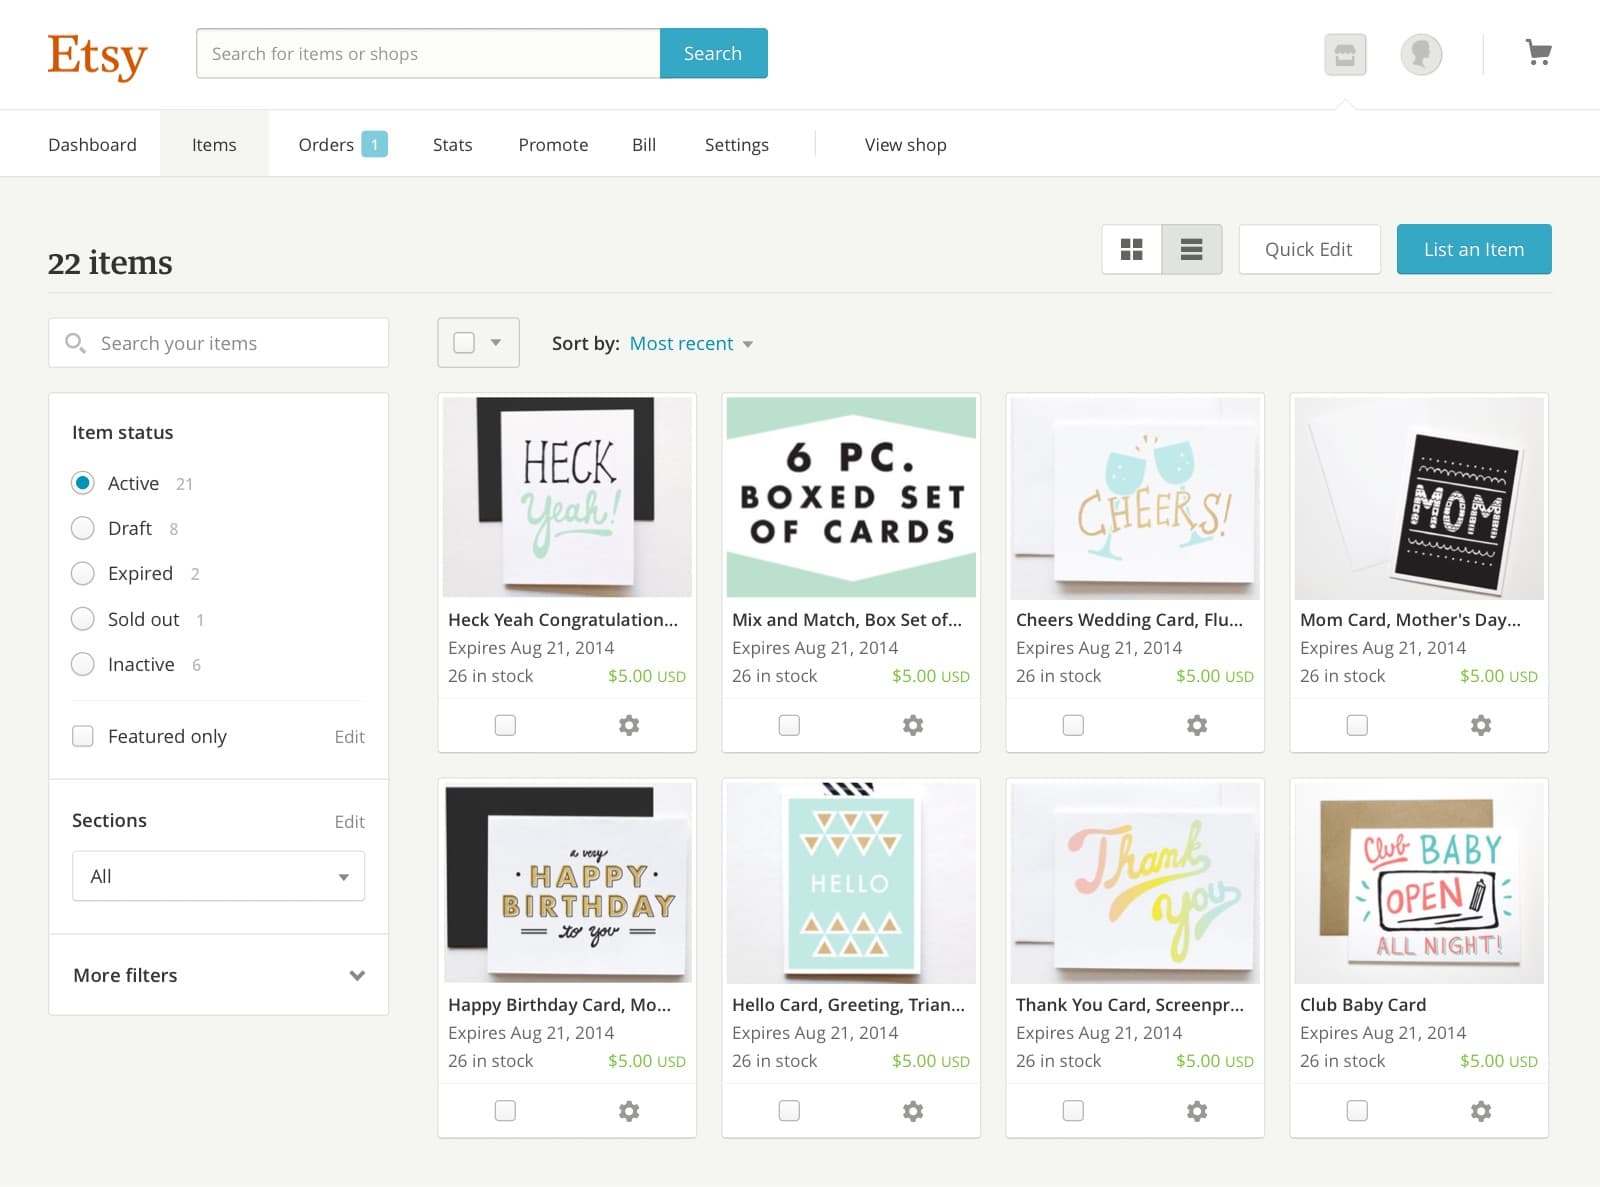Viewport: 1600px width, 1187px height.
Task: Select the Sold out item status
Action: tap(83, 619)
